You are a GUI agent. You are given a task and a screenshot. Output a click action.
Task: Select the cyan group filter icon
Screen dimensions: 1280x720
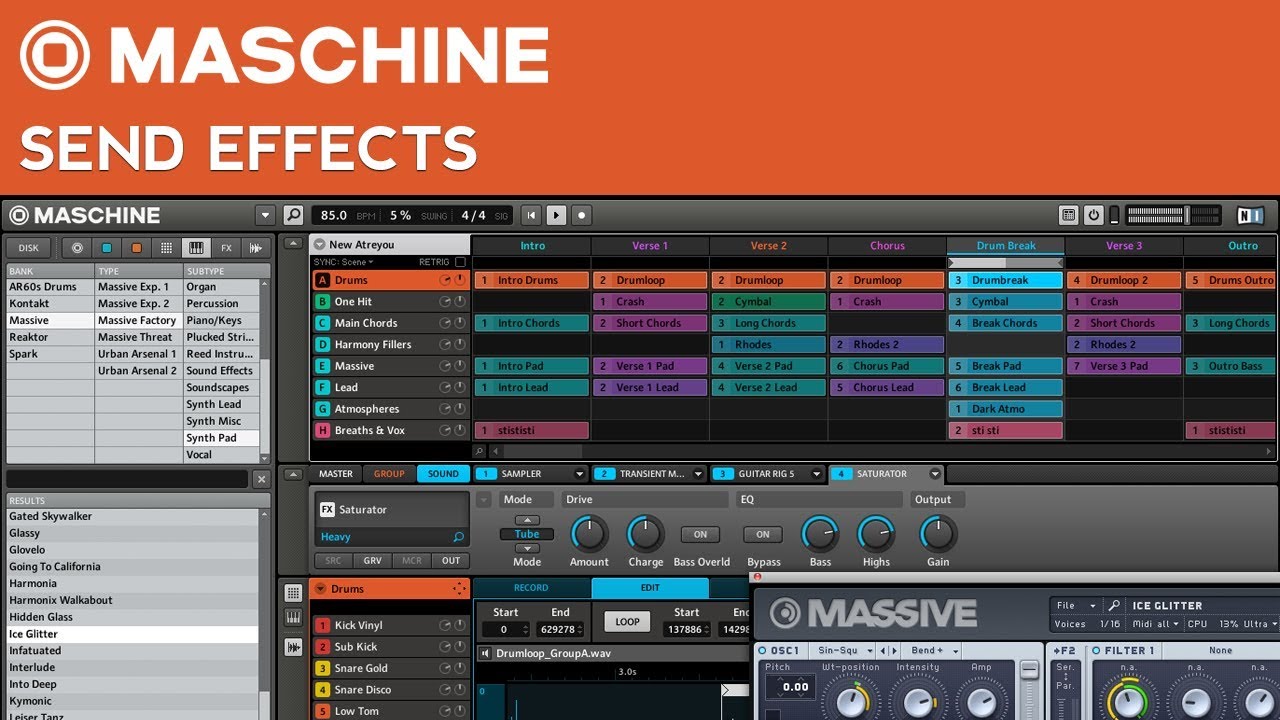[106, 248]
